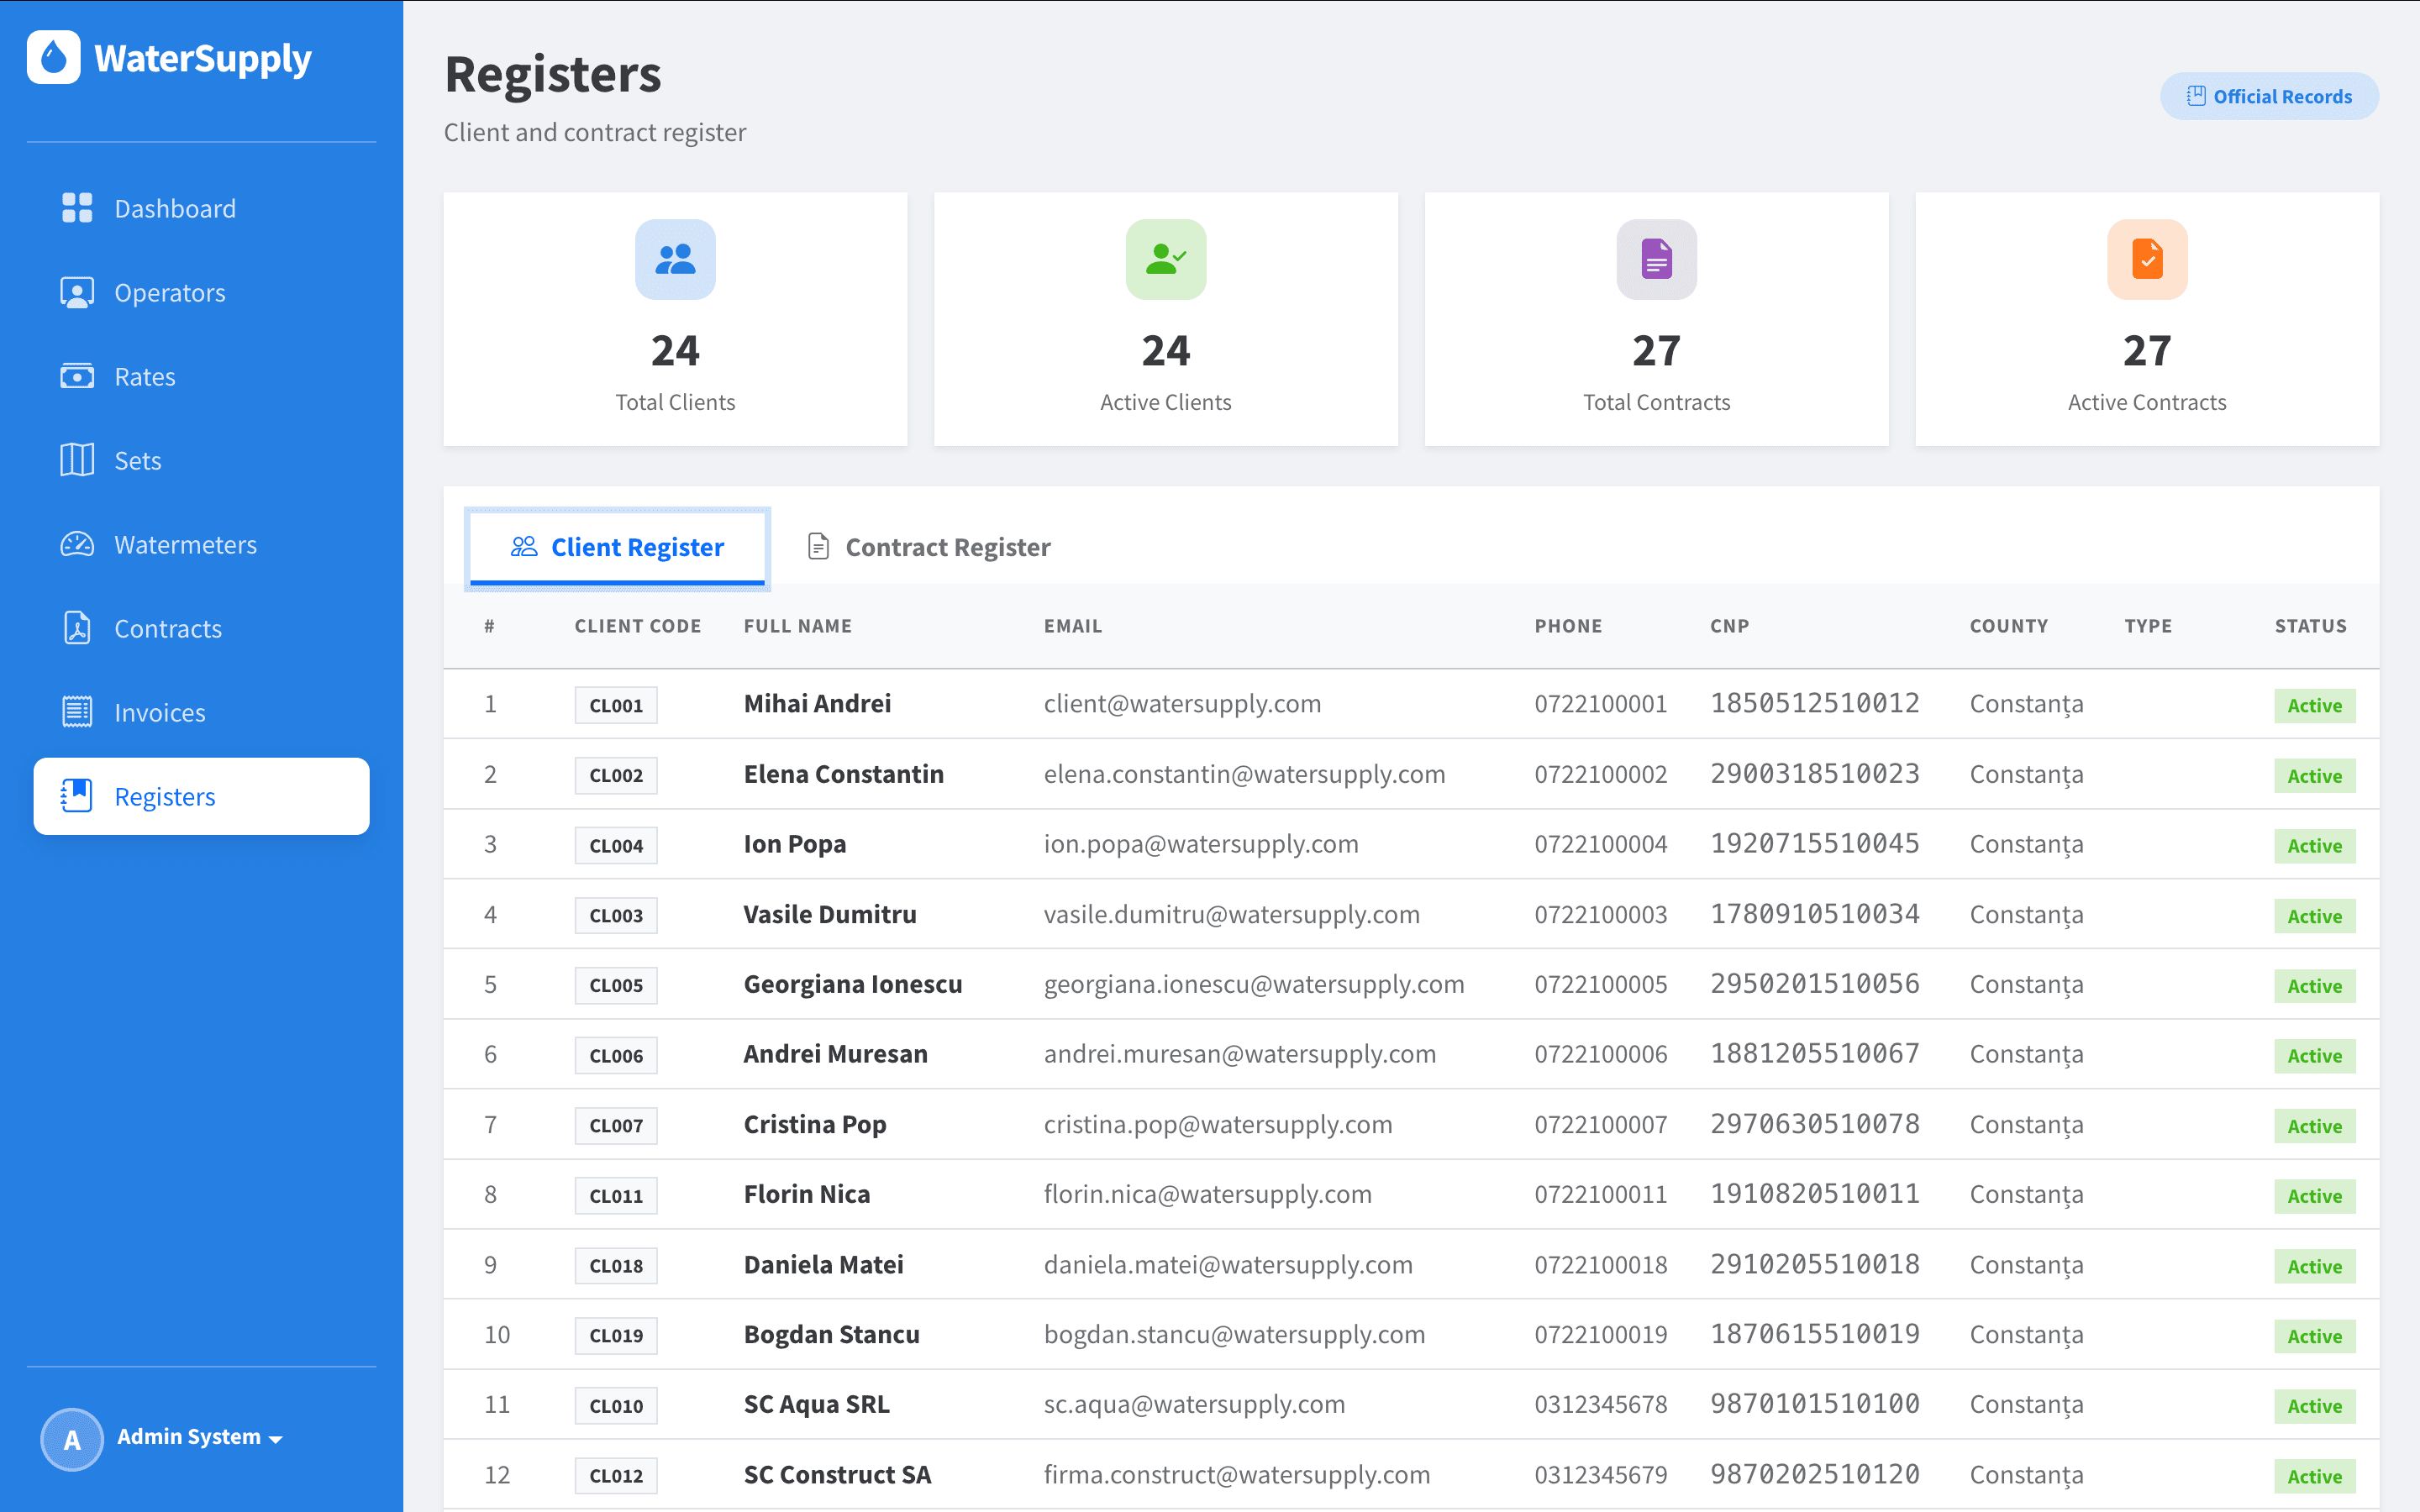Click the Contract Register file icon
The width and height of the screenshot is (2420, 1512).
[818, 547]
